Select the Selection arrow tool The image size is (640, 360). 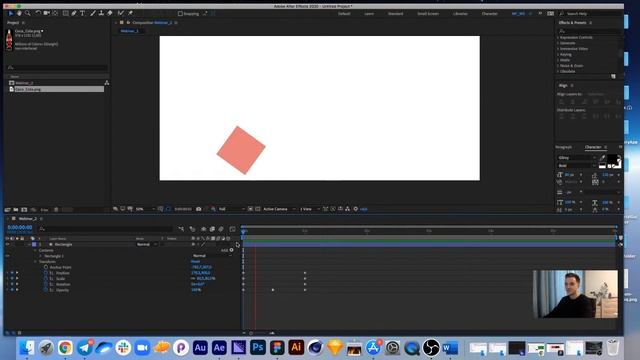click(11, 13)
